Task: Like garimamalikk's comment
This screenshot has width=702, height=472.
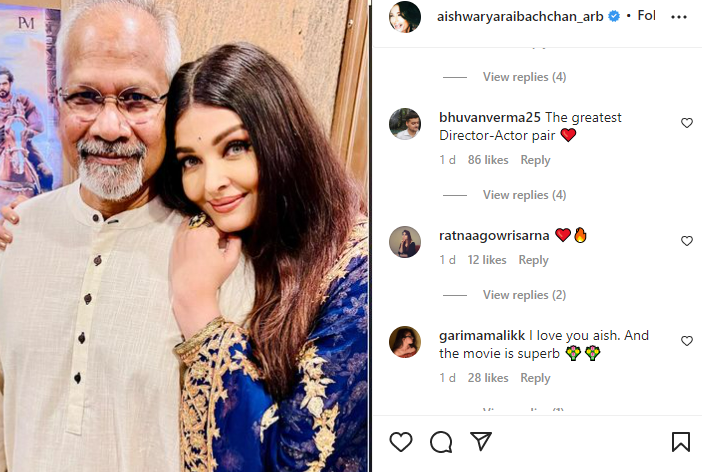Action: point(687,341)
